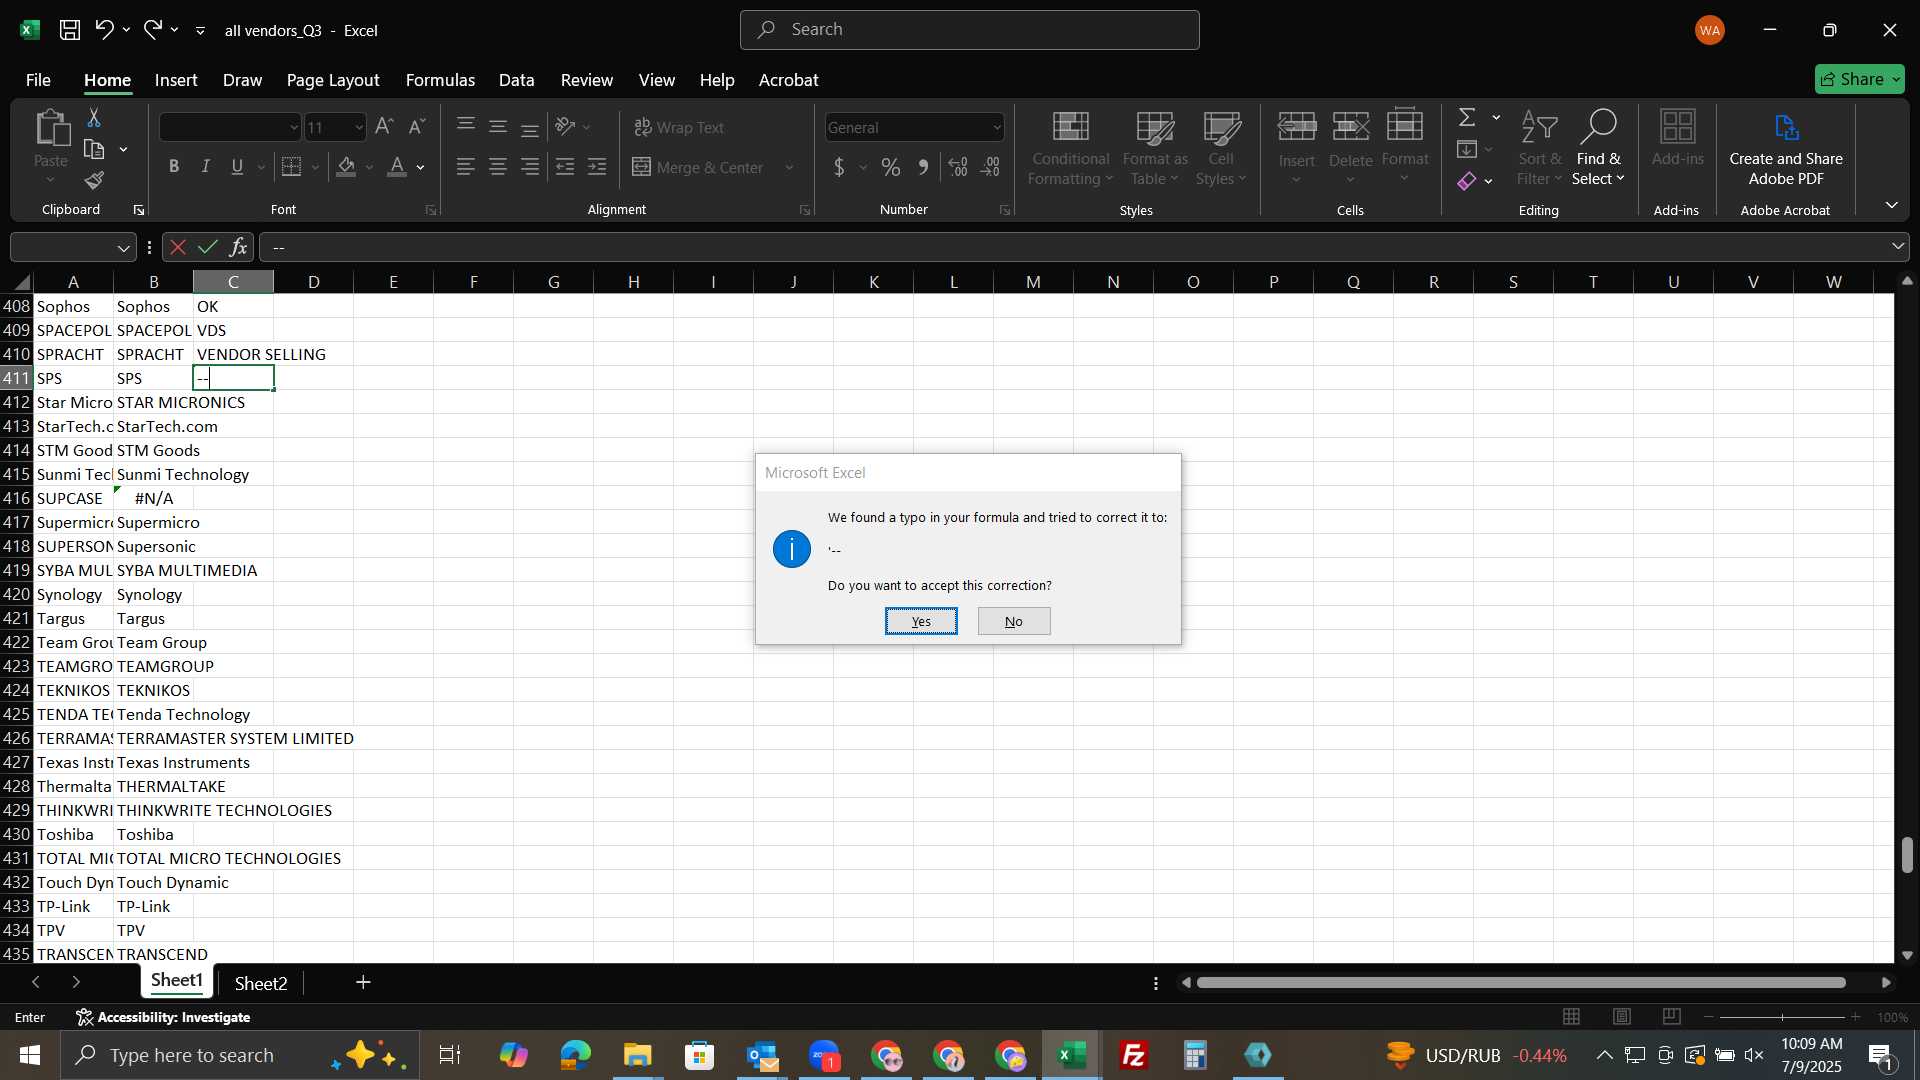Click the Align Left icon

[x=466, y=167]
